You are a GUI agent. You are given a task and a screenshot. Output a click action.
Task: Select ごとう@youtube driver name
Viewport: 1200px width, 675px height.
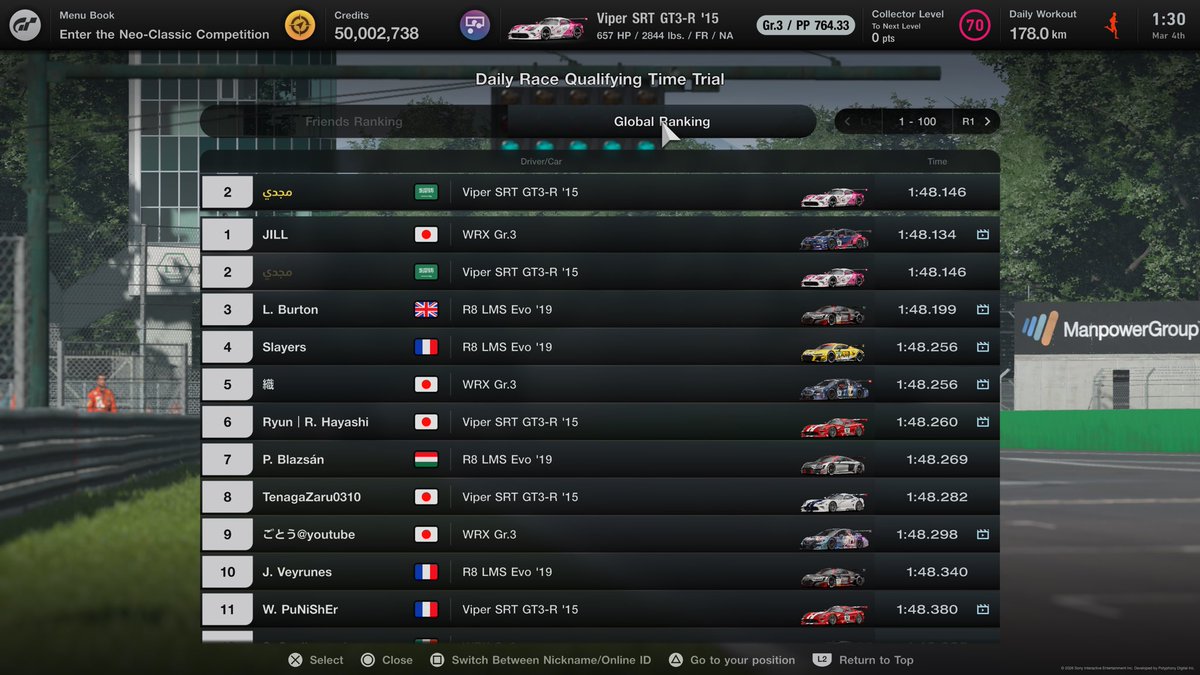tap(308, 535)
